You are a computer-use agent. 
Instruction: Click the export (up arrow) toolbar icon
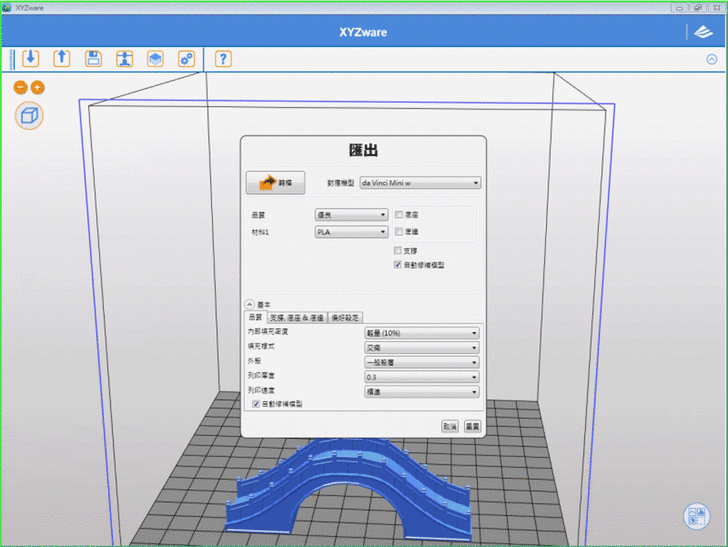click(61, 58)
